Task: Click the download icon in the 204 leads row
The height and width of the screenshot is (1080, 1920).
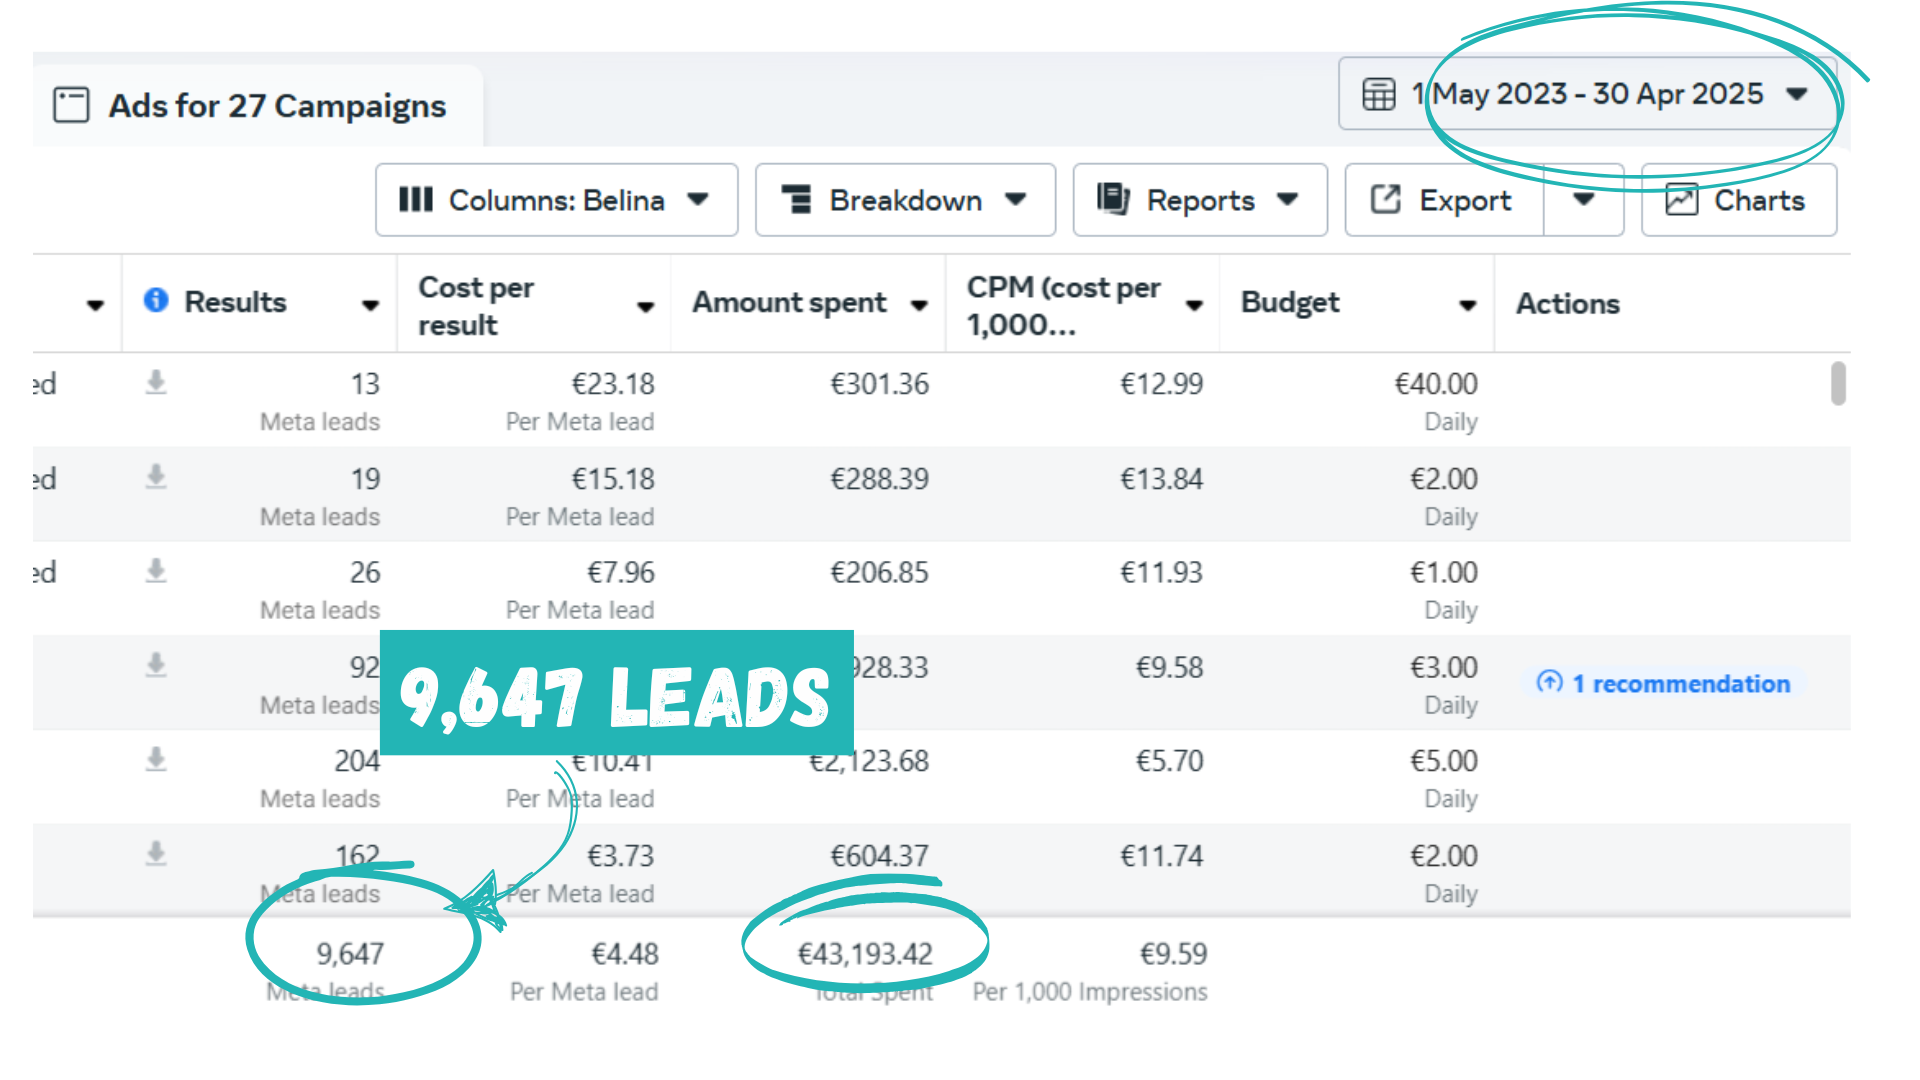Action: (x=156, y=760)
